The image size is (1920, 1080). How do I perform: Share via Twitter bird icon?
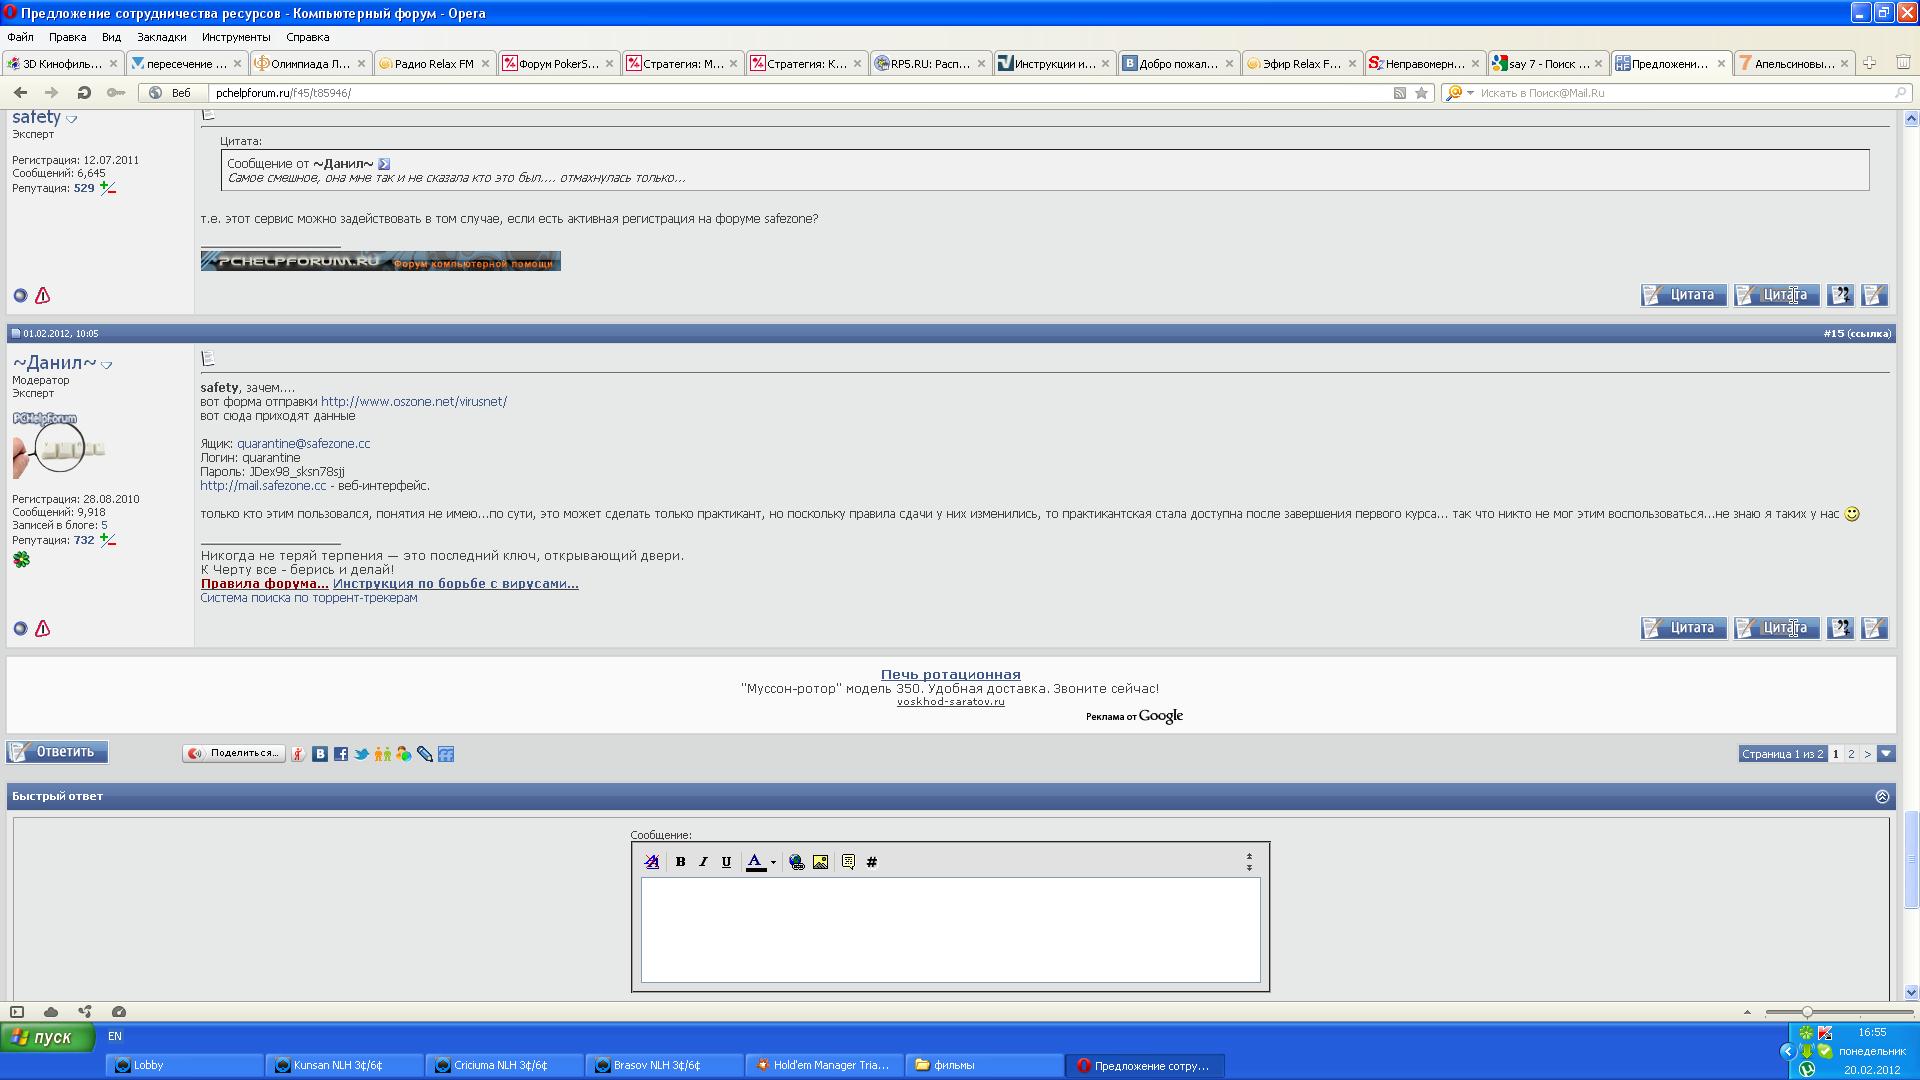coord(362,754)
